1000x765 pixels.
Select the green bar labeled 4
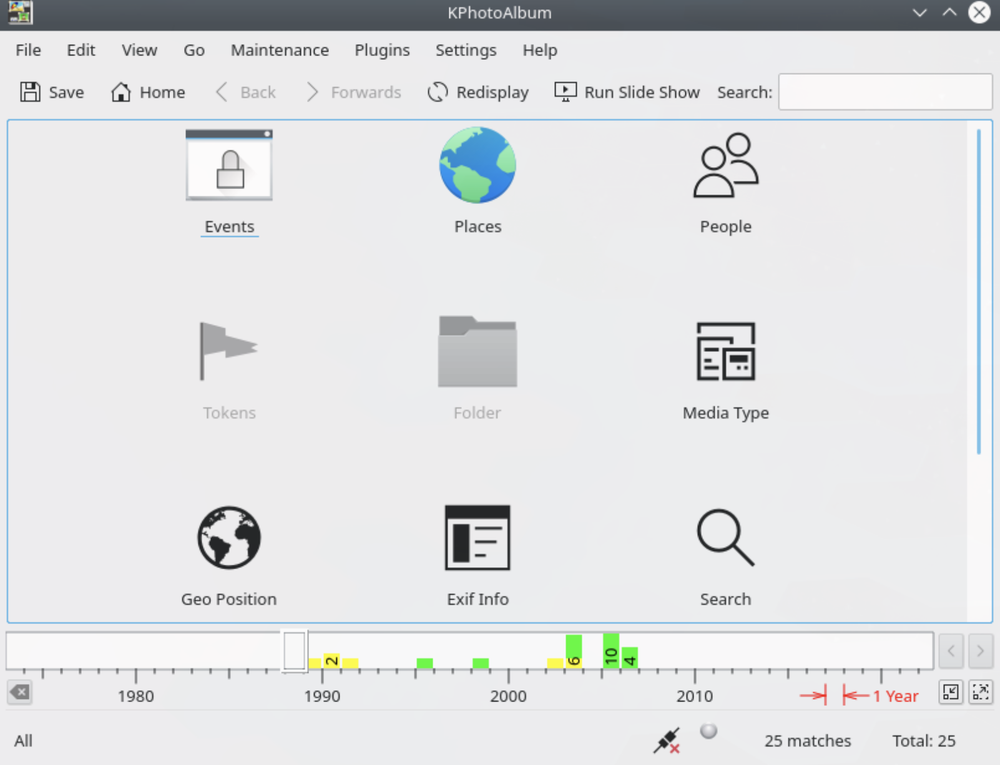(x=629, y=658)
